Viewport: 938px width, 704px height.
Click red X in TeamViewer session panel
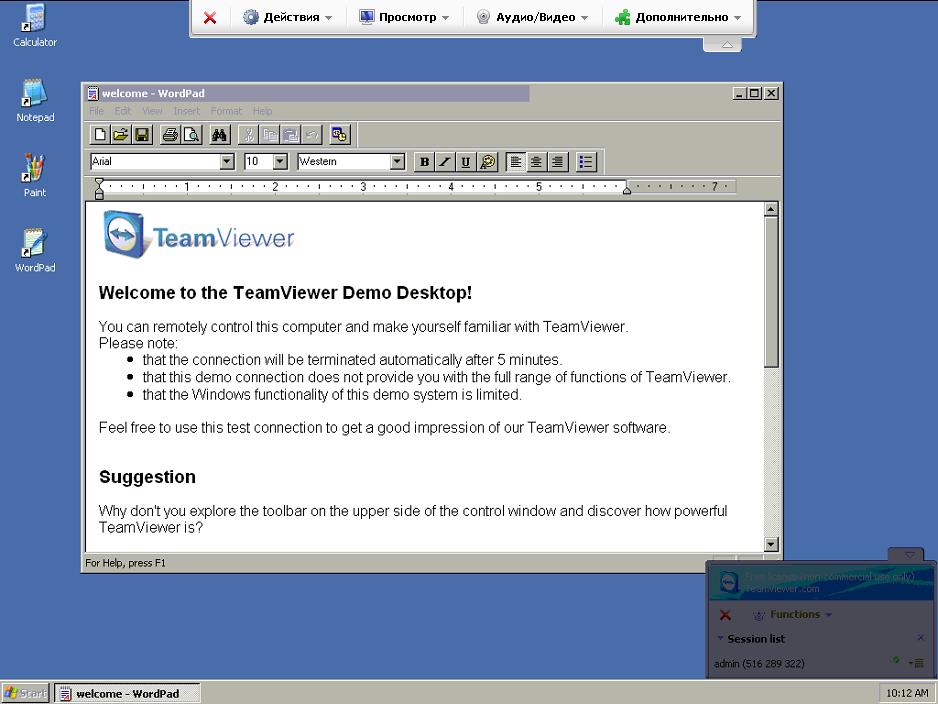[725, 615]
